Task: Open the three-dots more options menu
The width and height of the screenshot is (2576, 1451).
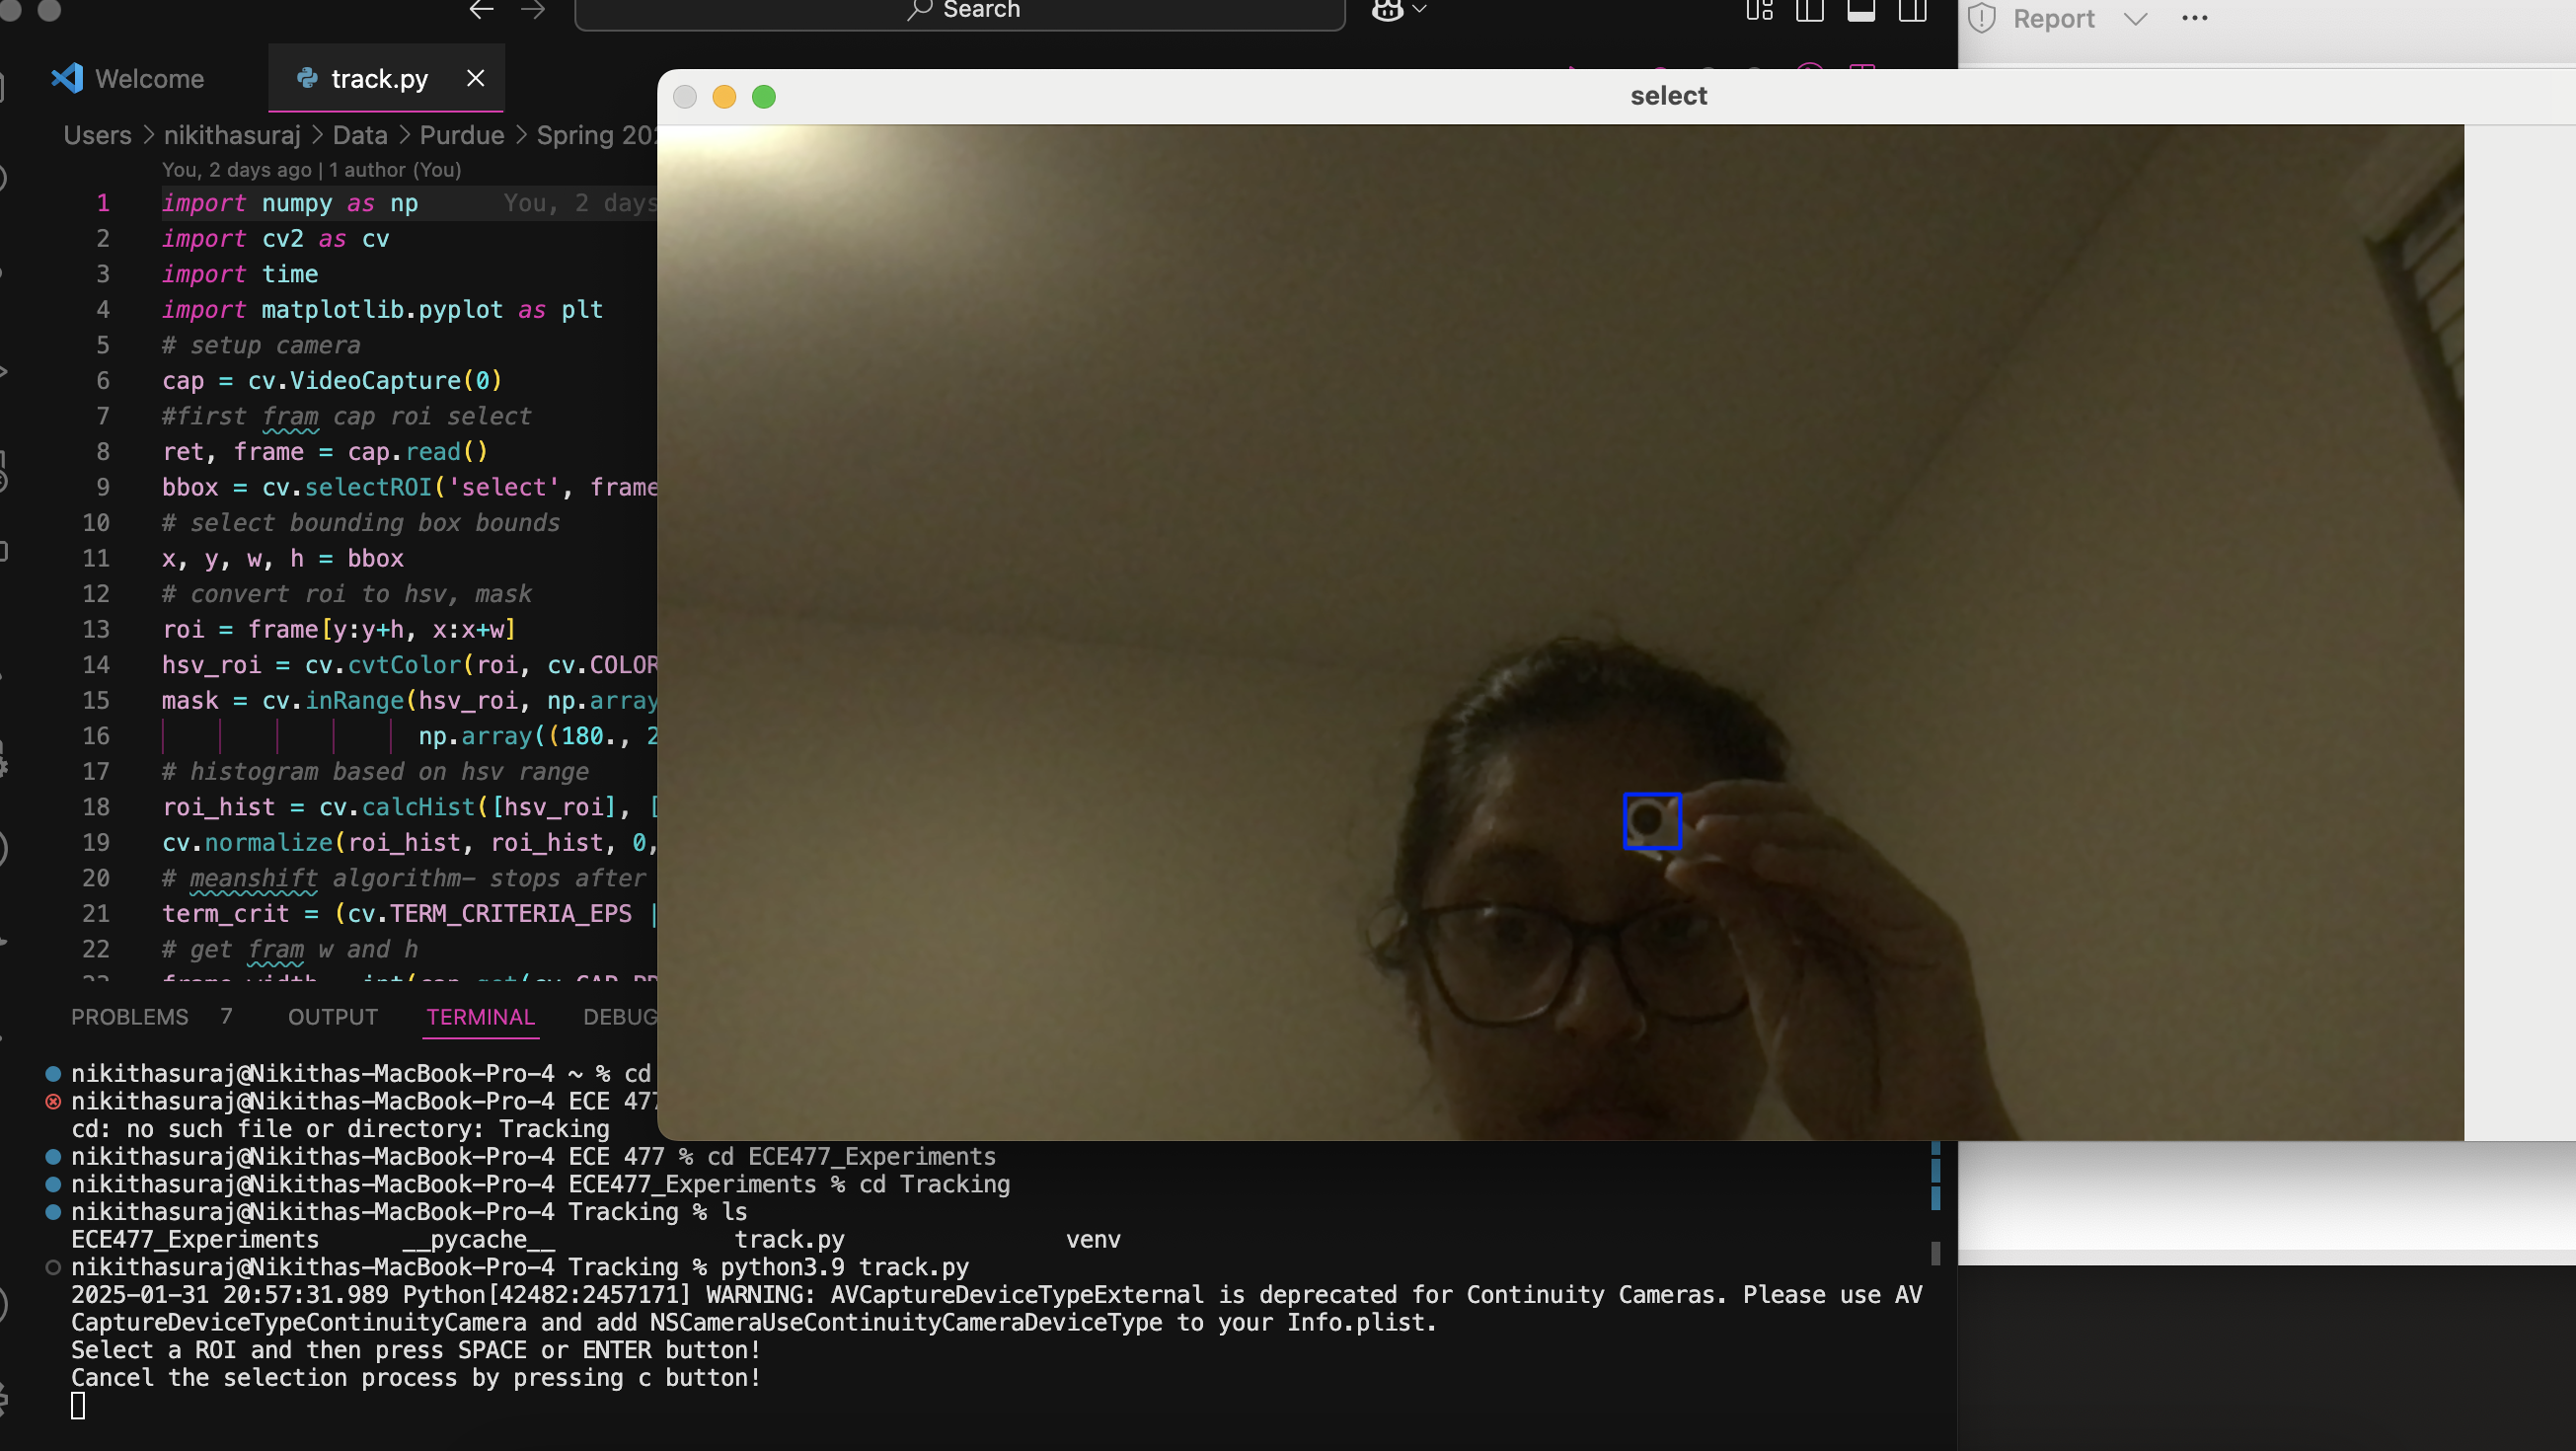Action: [2194, 19]
